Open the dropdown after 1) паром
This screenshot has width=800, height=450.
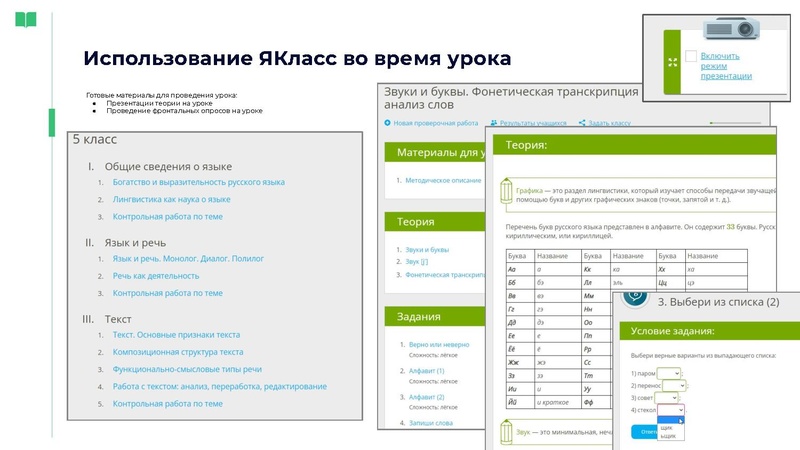pyautogui.click(x=668, y=373)
